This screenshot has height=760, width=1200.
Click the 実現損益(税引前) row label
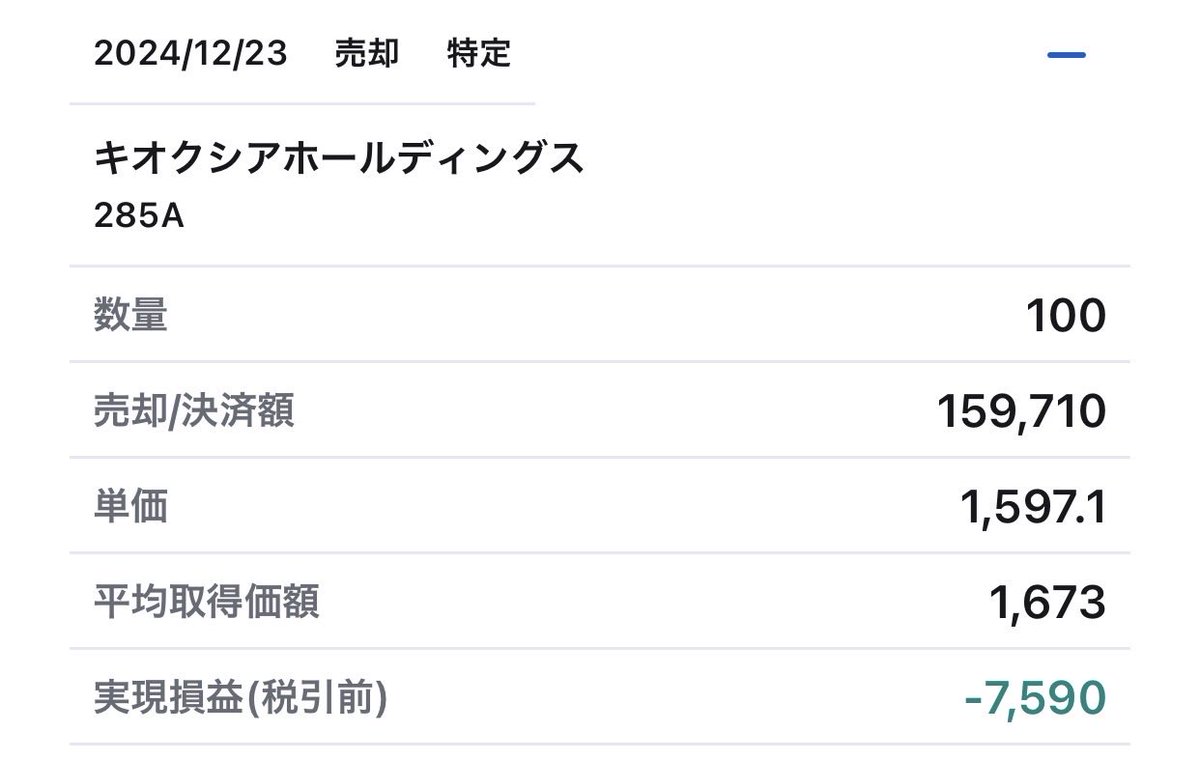click(x=240, y=698)
